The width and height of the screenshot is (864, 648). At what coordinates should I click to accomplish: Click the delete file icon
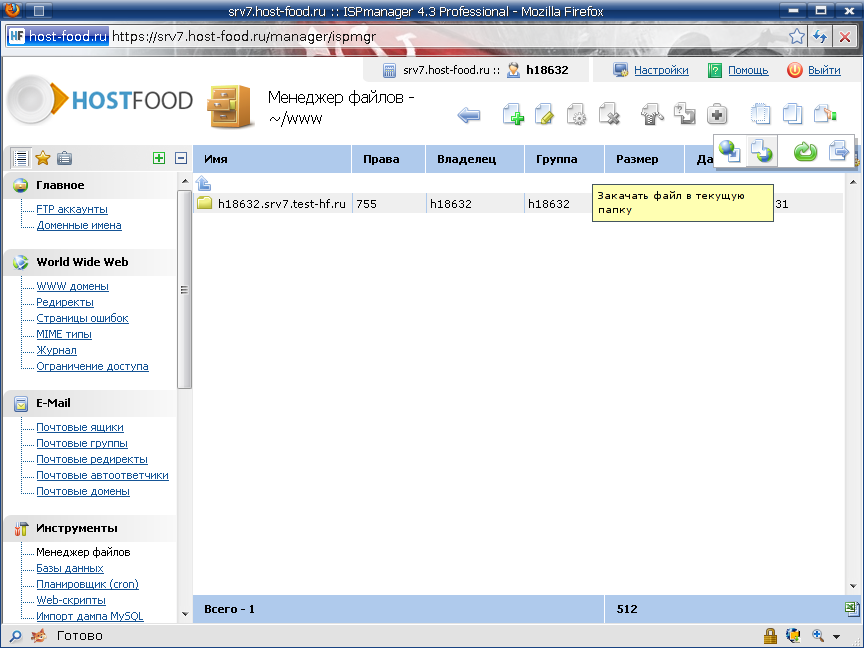point(610,115)
